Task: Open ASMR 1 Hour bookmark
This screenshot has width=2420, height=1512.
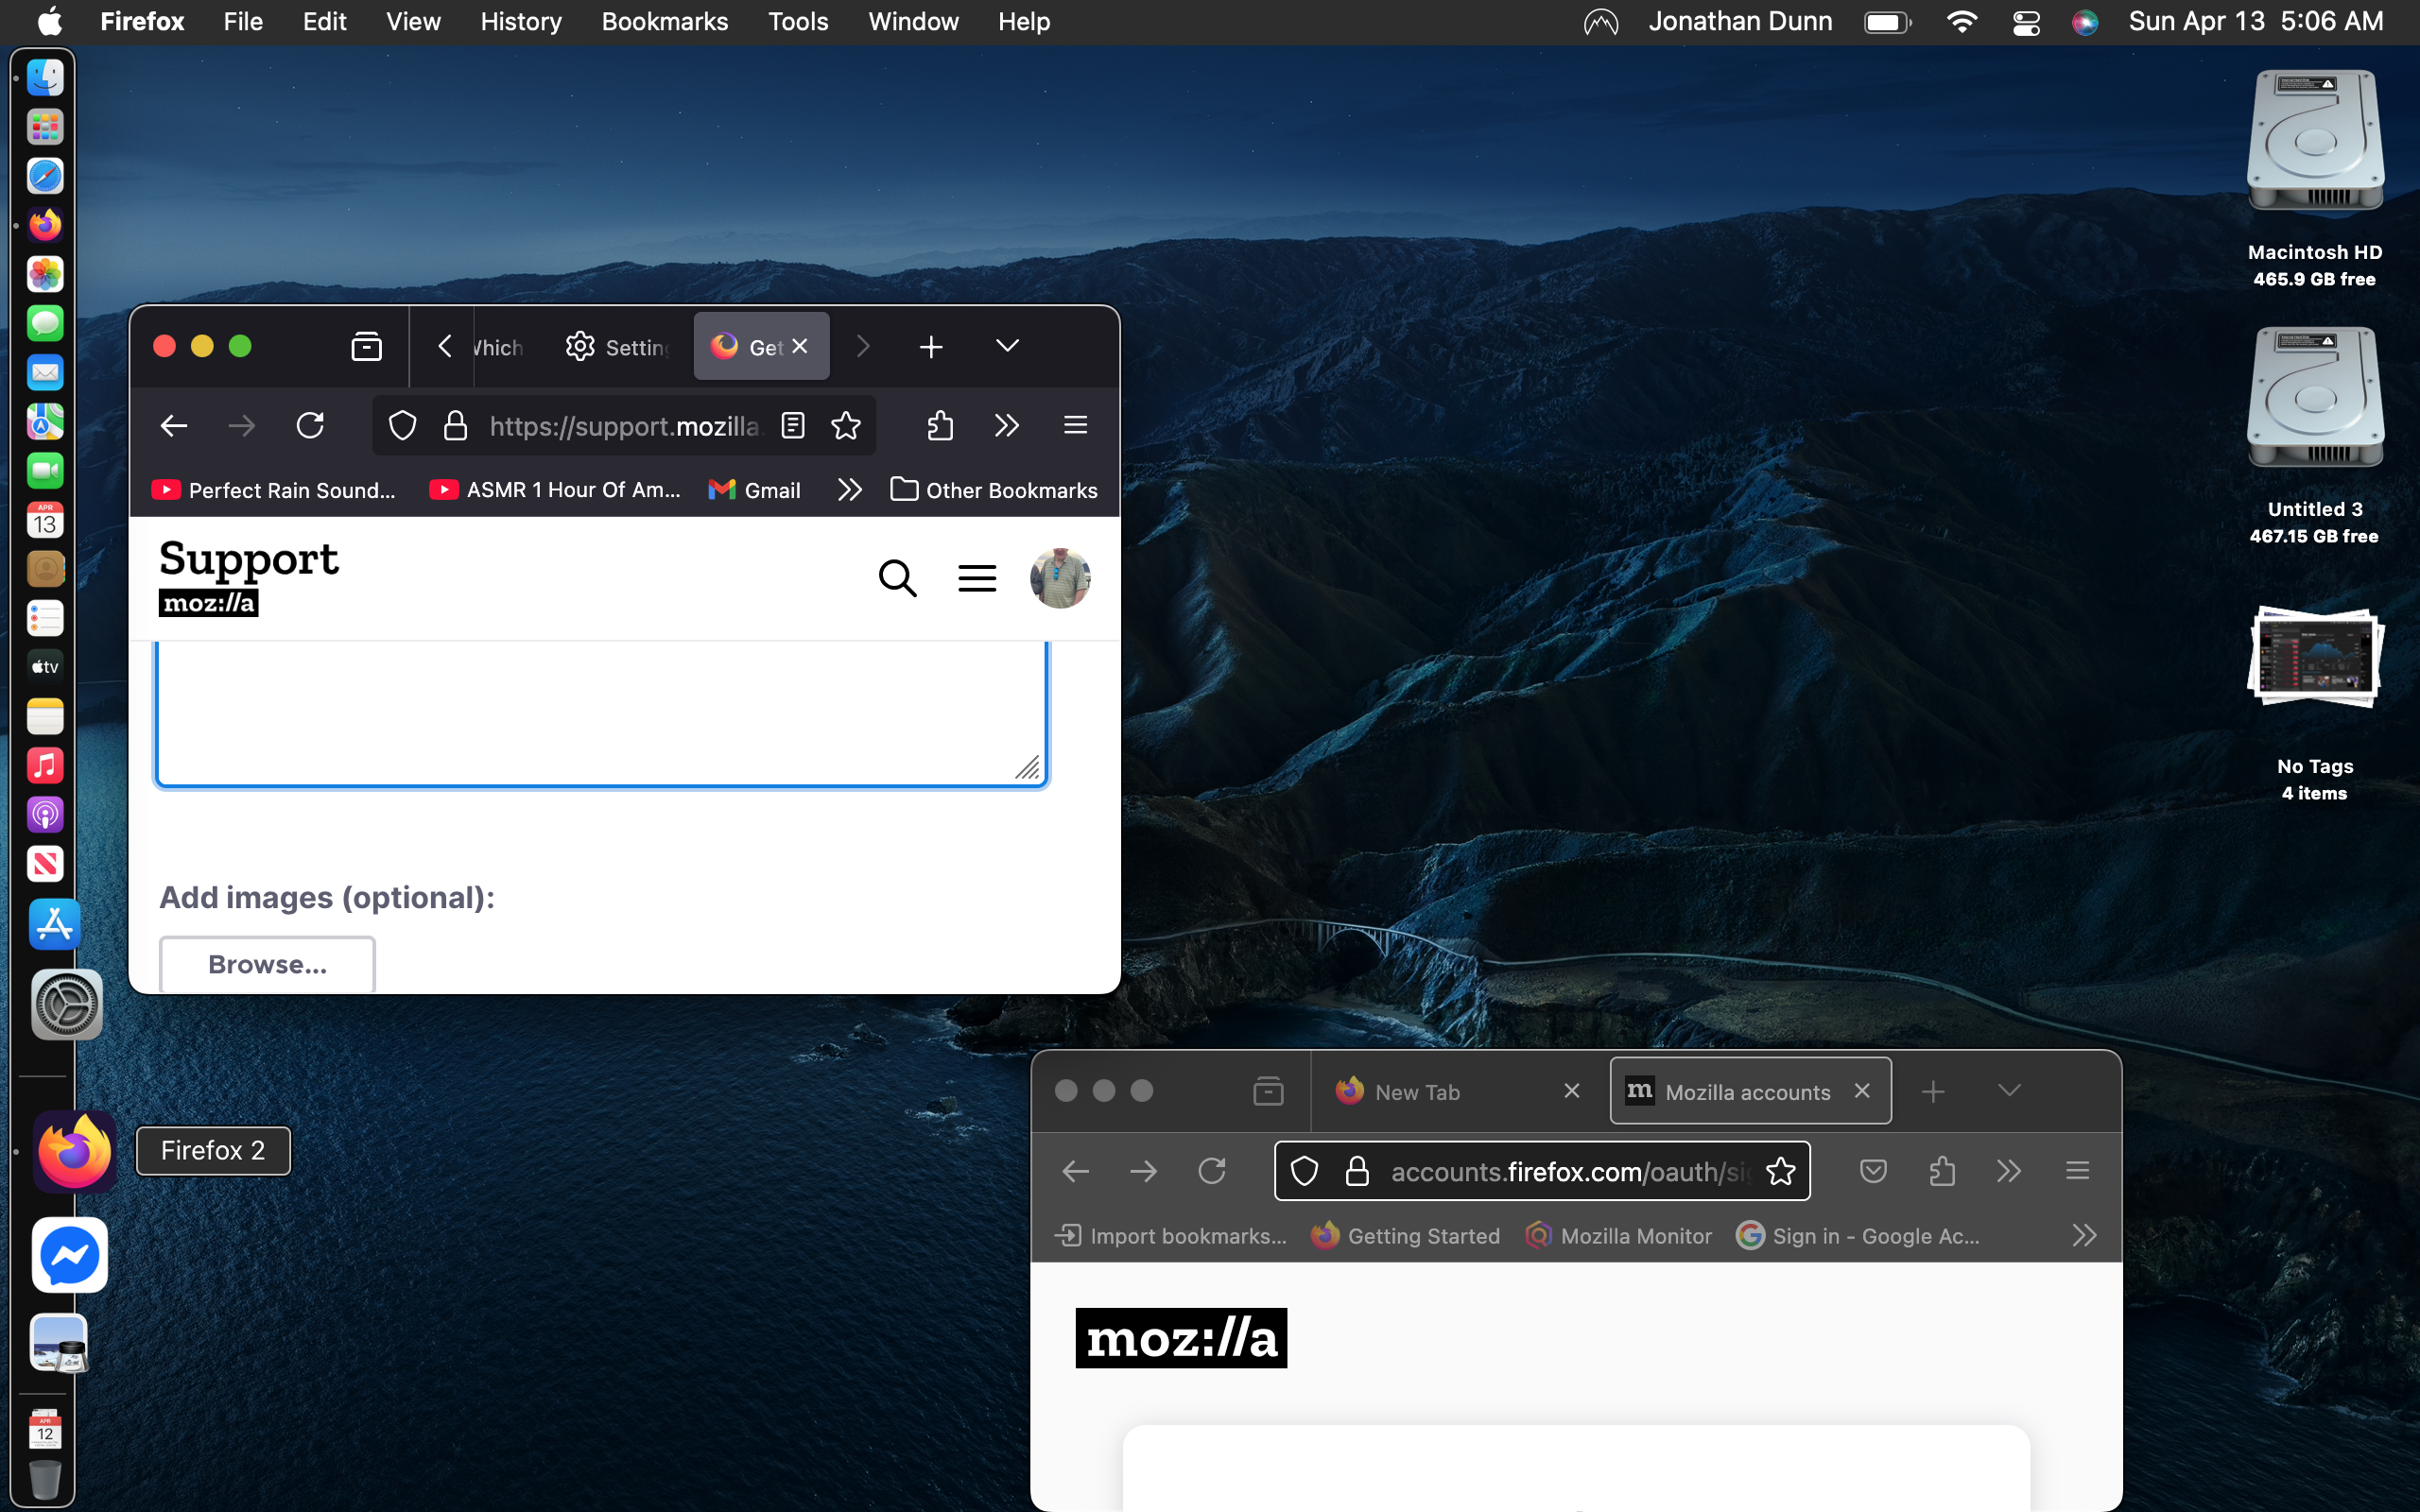Action: coord(555,490)
